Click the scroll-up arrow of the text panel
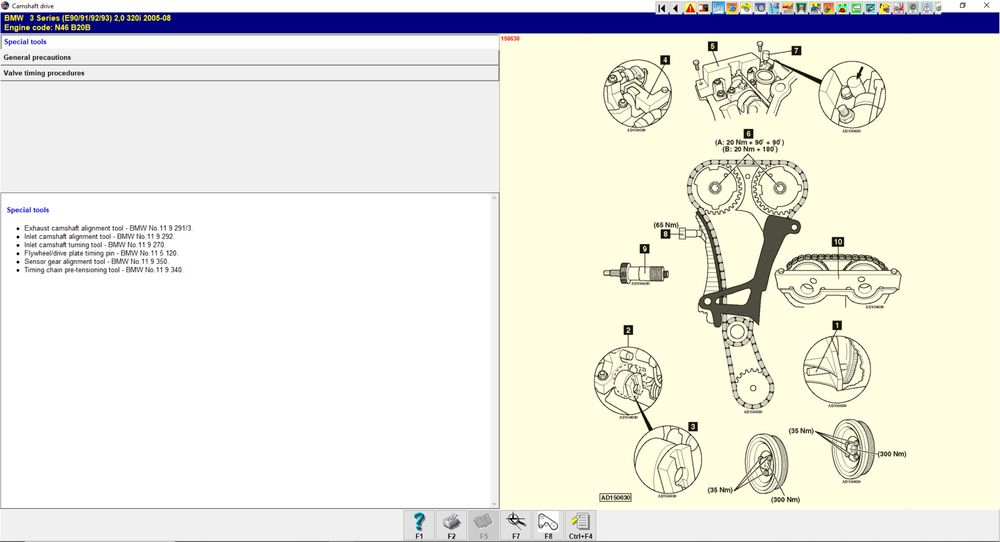The image size is (1000, 542). (x=494, y=198)
